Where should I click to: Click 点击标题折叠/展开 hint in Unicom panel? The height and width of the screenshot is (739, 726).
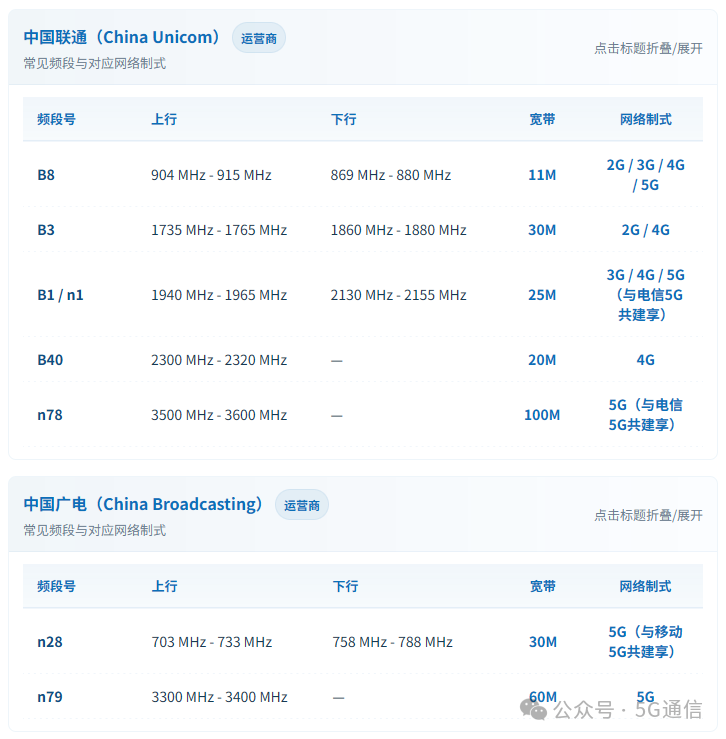click(648, 48)
